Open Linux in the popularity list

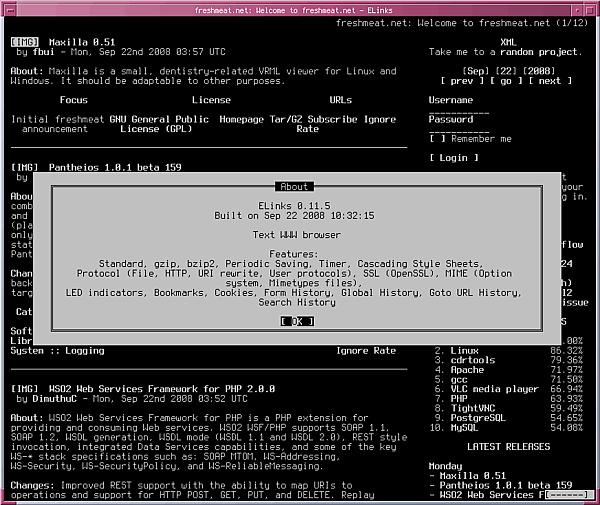464,350
